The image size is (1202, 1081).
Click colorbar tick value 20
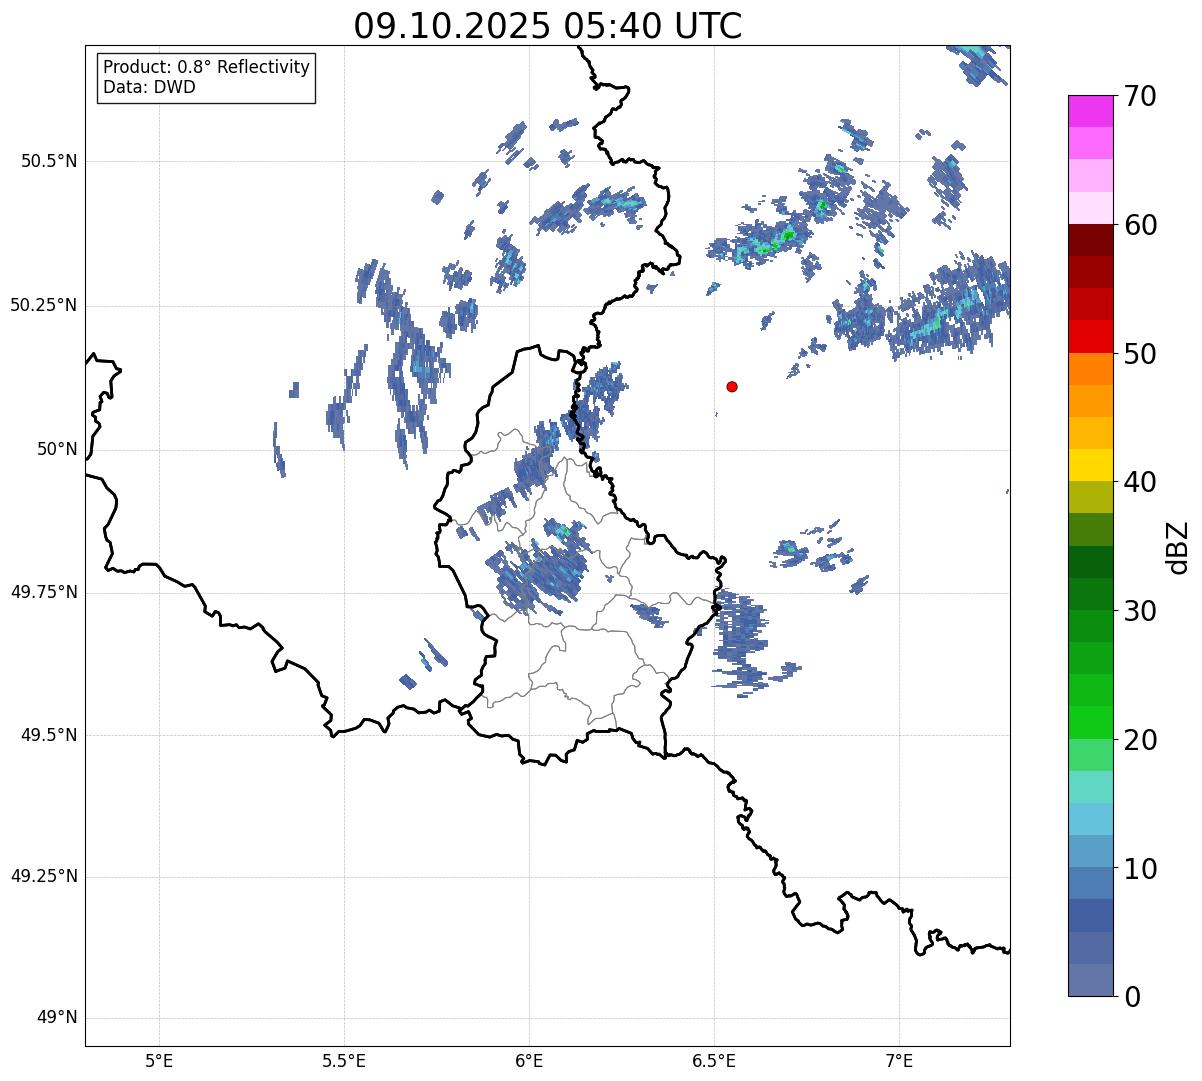click(x=1140, y=740)
